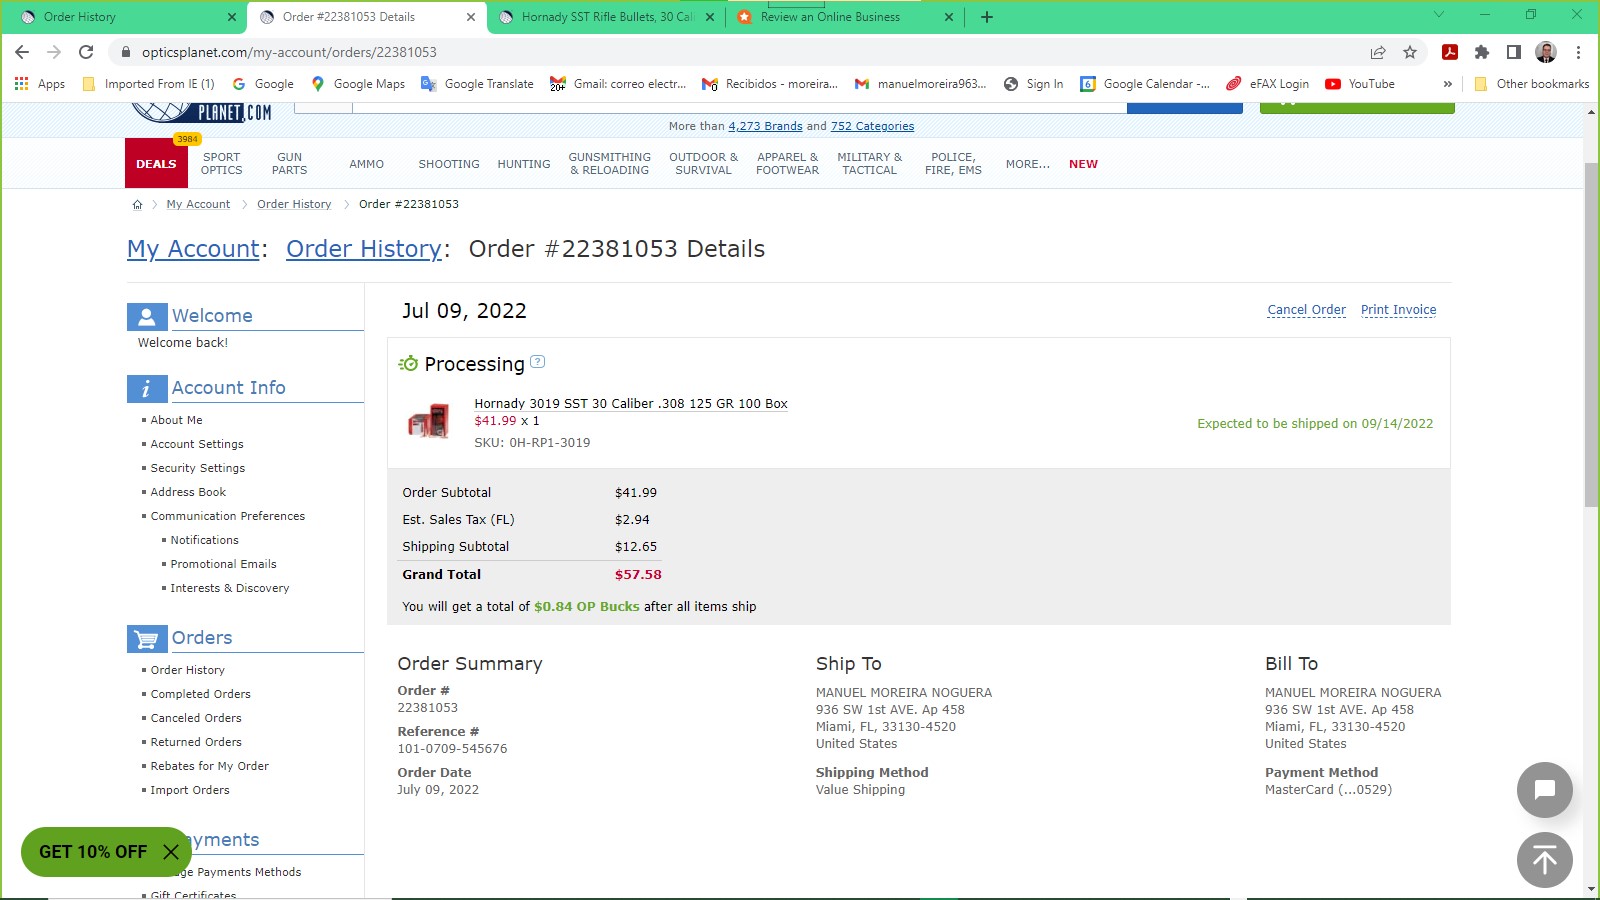
Task: Click the Welcome user silhouette icon
Action: pos(146,315)
